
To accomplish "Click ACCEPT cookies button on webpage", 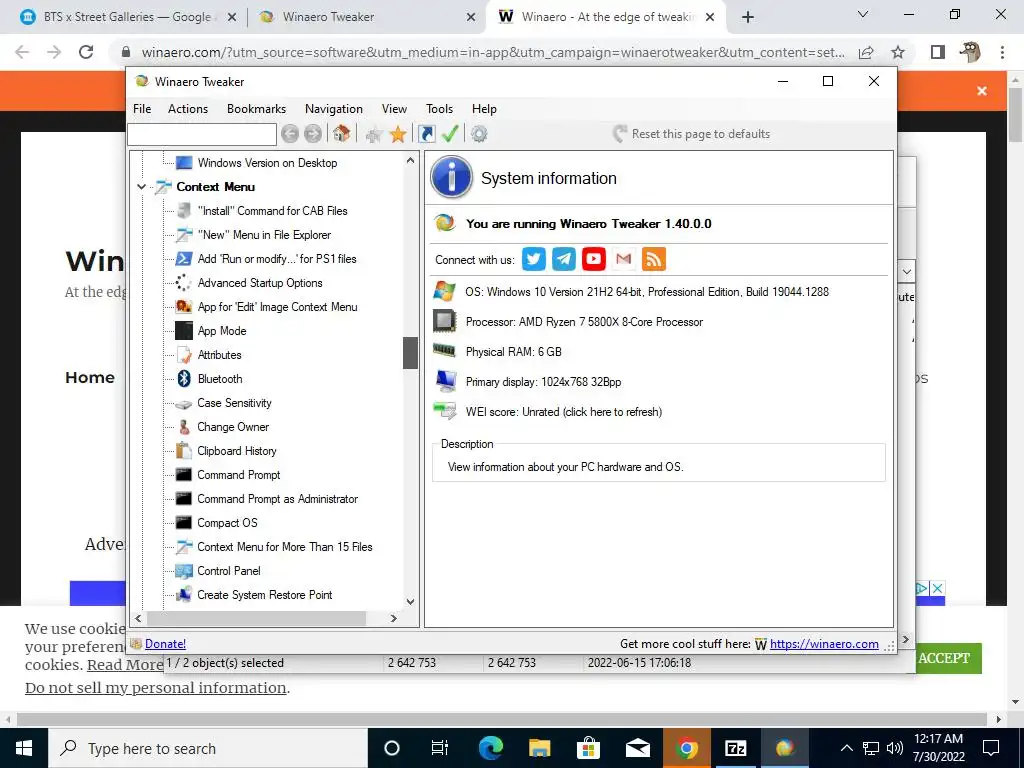I will point(944,658).
